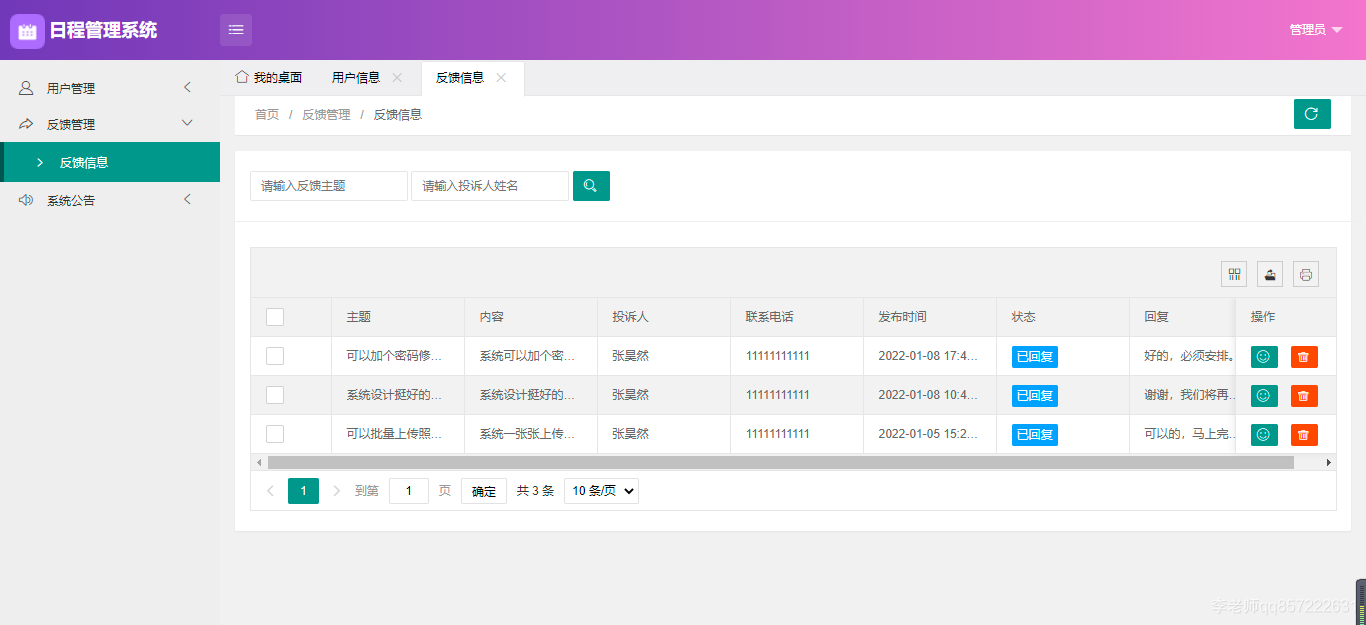
Task: Delete the 2022-01-08 10:4 feedback row
Action: point(1304,396)
